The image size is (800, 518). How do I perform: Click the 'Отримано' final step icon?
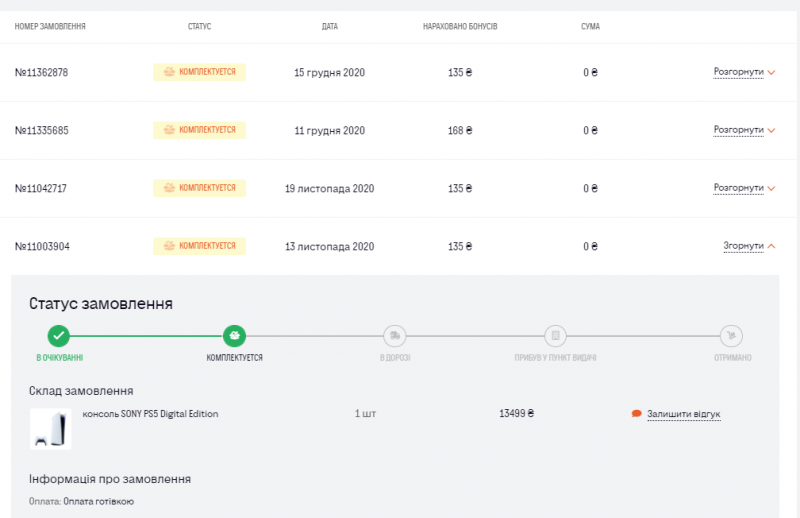point(731,336)
